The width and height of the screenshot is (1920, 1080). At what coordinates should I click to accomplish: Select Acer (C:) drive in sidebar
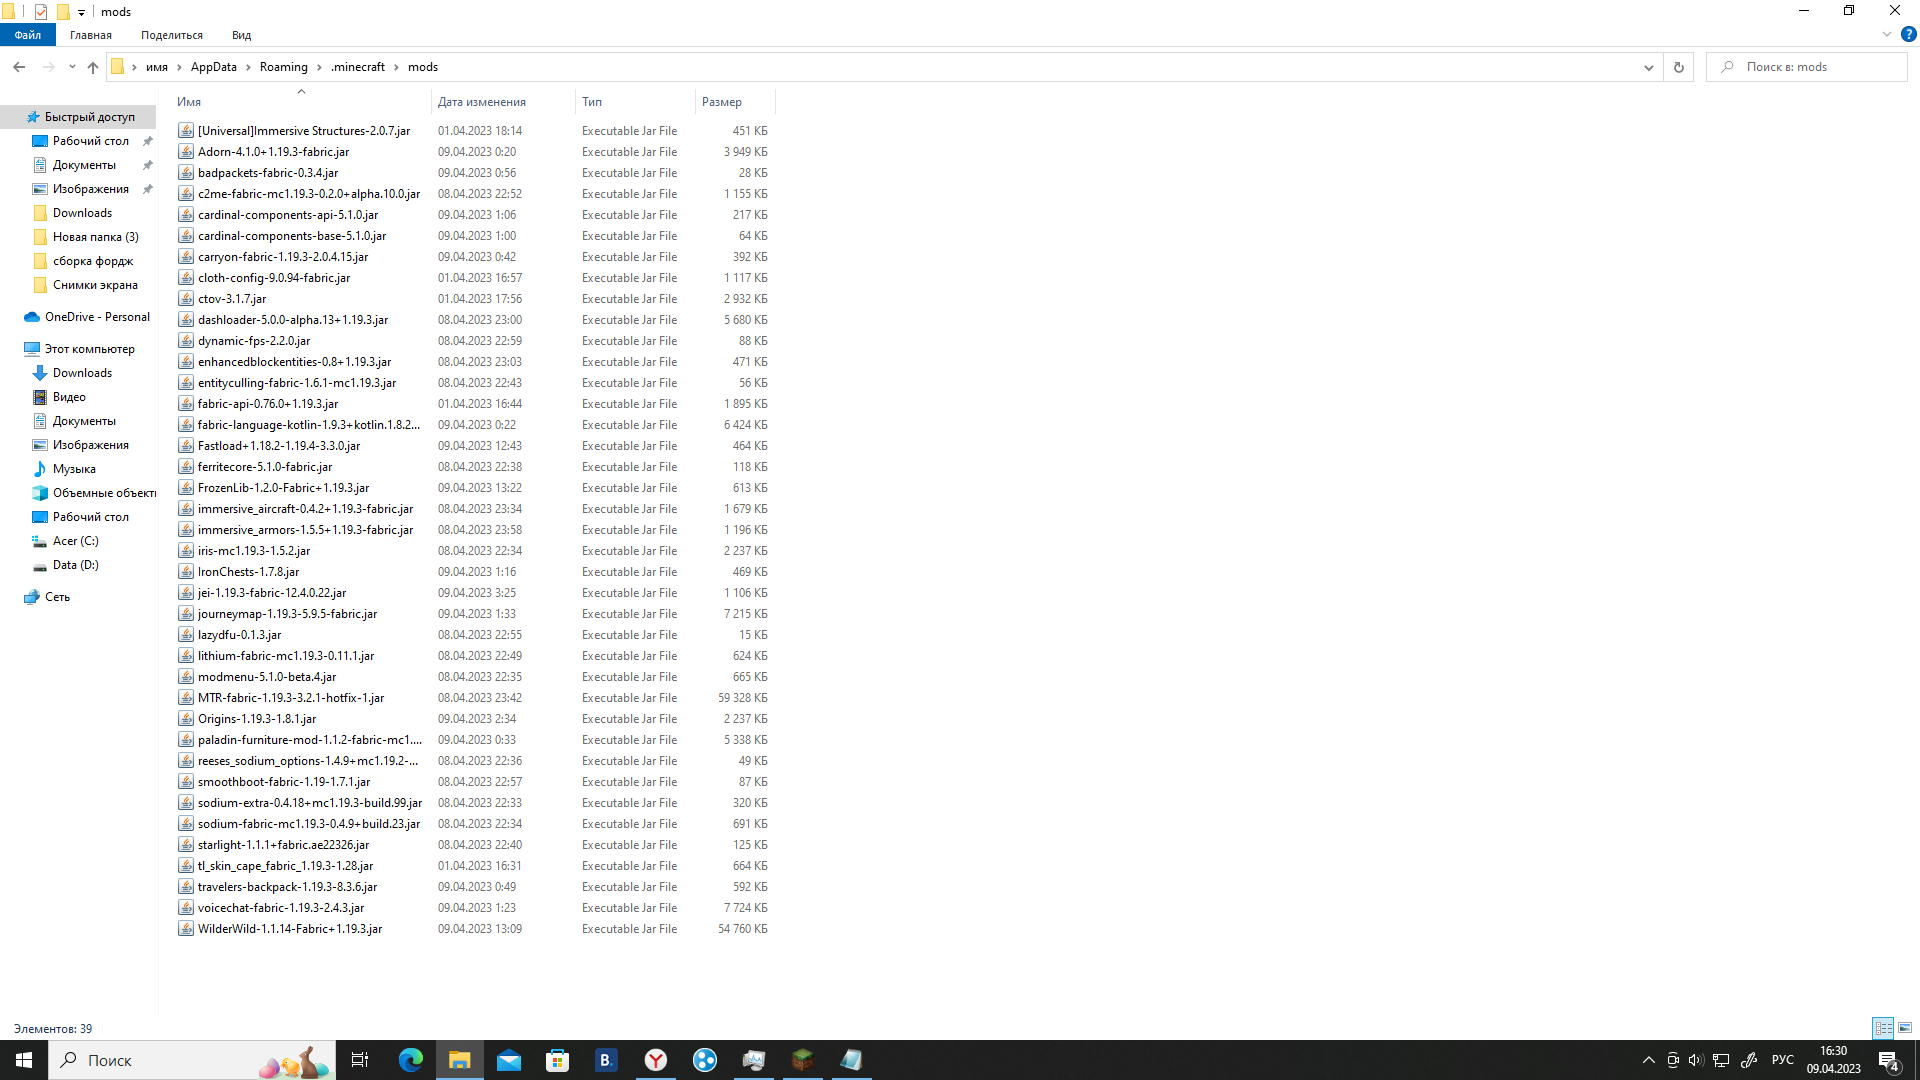coord(75,541)
